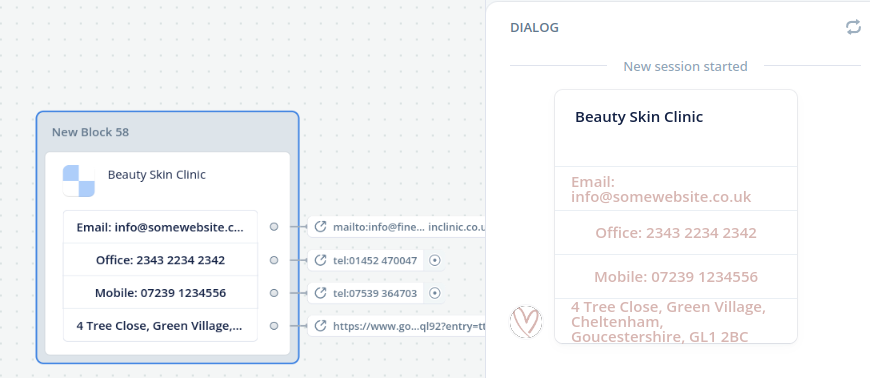Image resolution: width=870 pixels, height=378 pixels.
Task: Click the target circle icon after tel:01452 470047
Action: pyautogui.click(x=435, y=260)
